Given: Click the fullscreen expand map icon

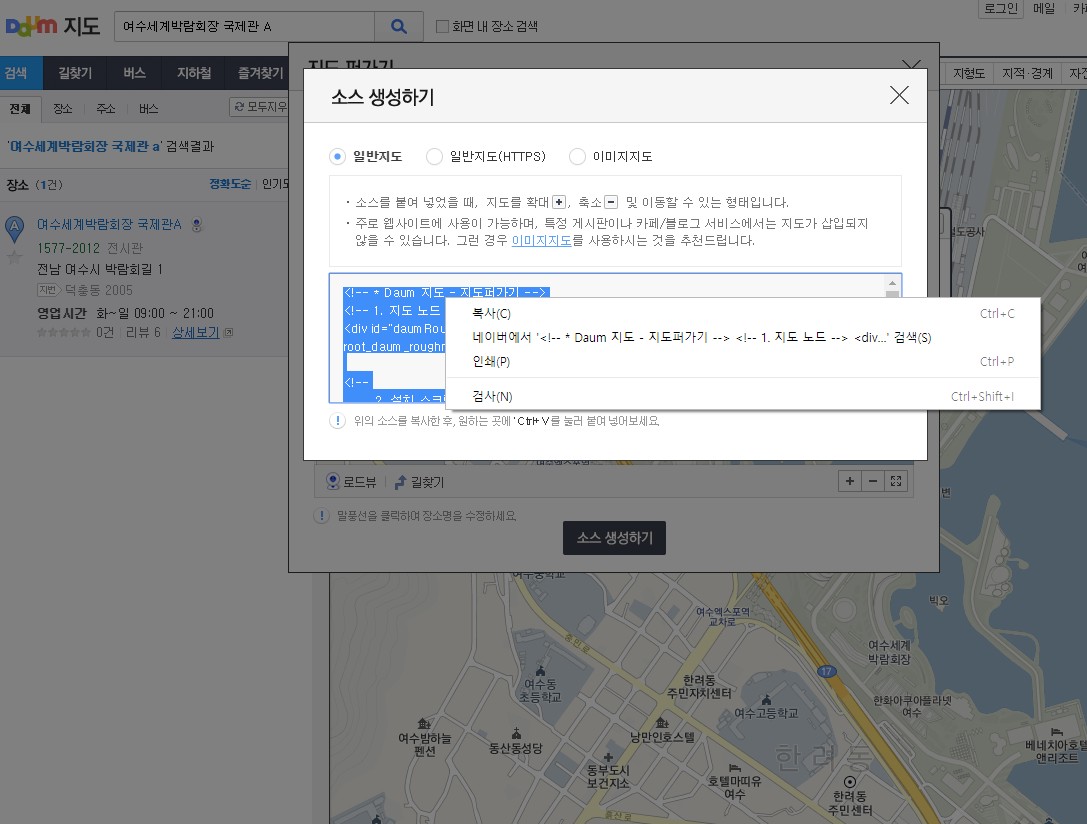Looking at the screenshot, I should [896, 481].
